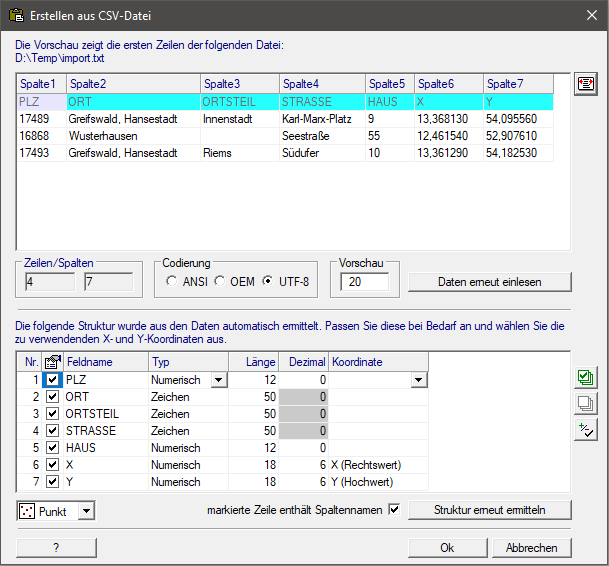
Task: Click the Abbrechen button
Action: pyautogui.click(x=531, y=548)
